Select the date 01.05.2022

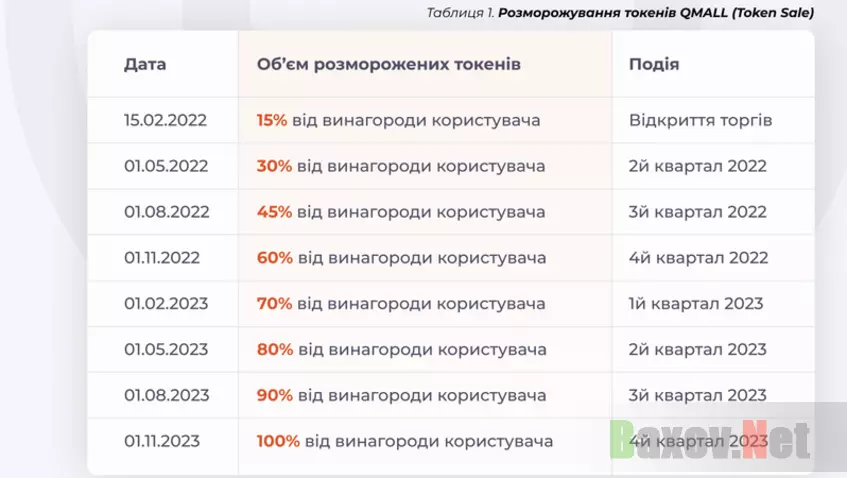(x=166, y=166)
